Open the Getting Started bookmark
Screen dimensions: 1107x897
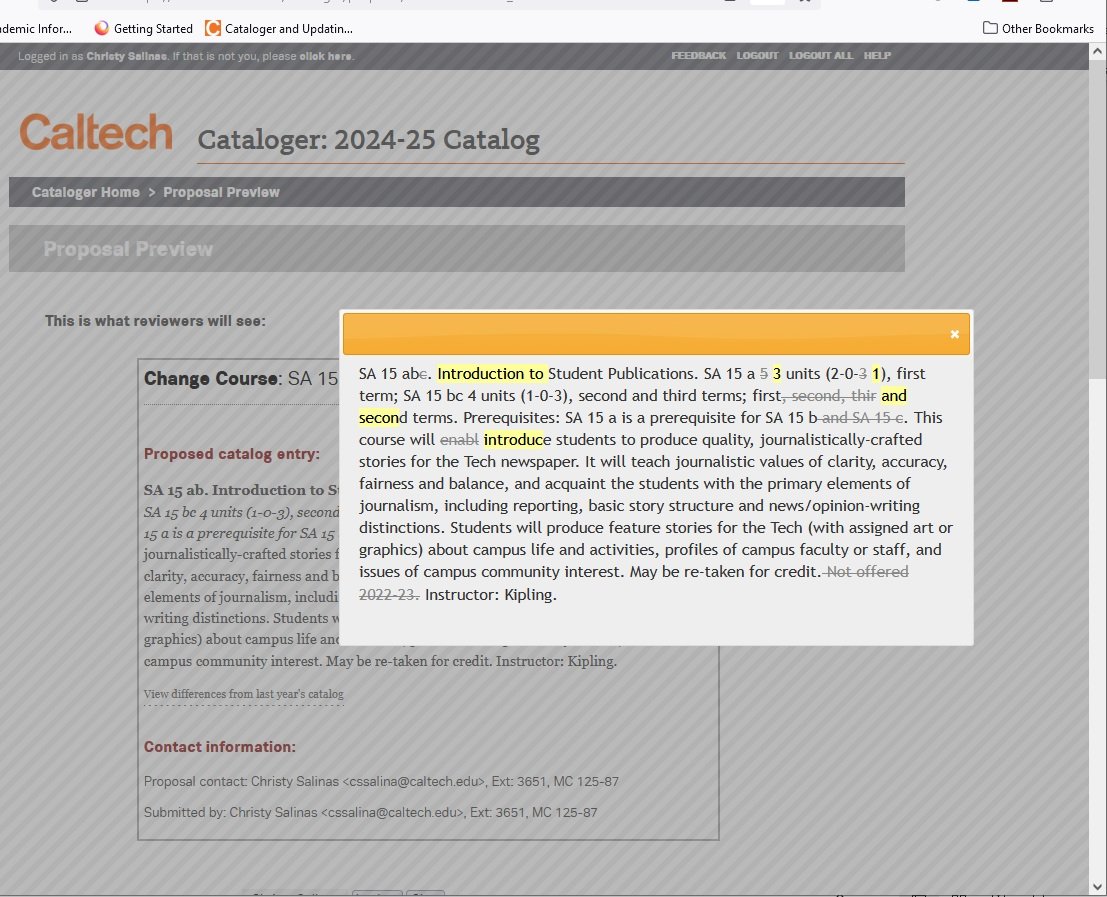pyautogui.click(x=143, y=29)
